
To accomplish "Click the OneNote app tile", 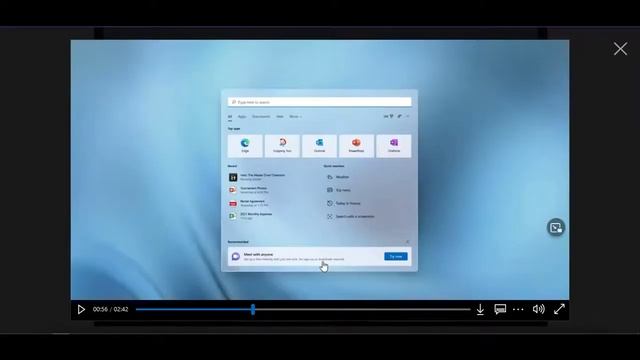I will 394,146.
